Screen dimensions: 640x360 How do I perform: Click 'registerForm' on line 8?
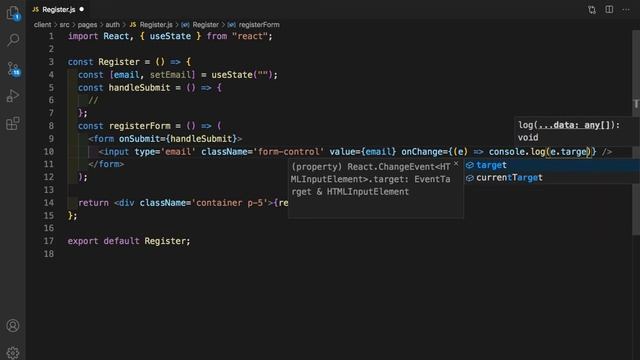point(140,126)
